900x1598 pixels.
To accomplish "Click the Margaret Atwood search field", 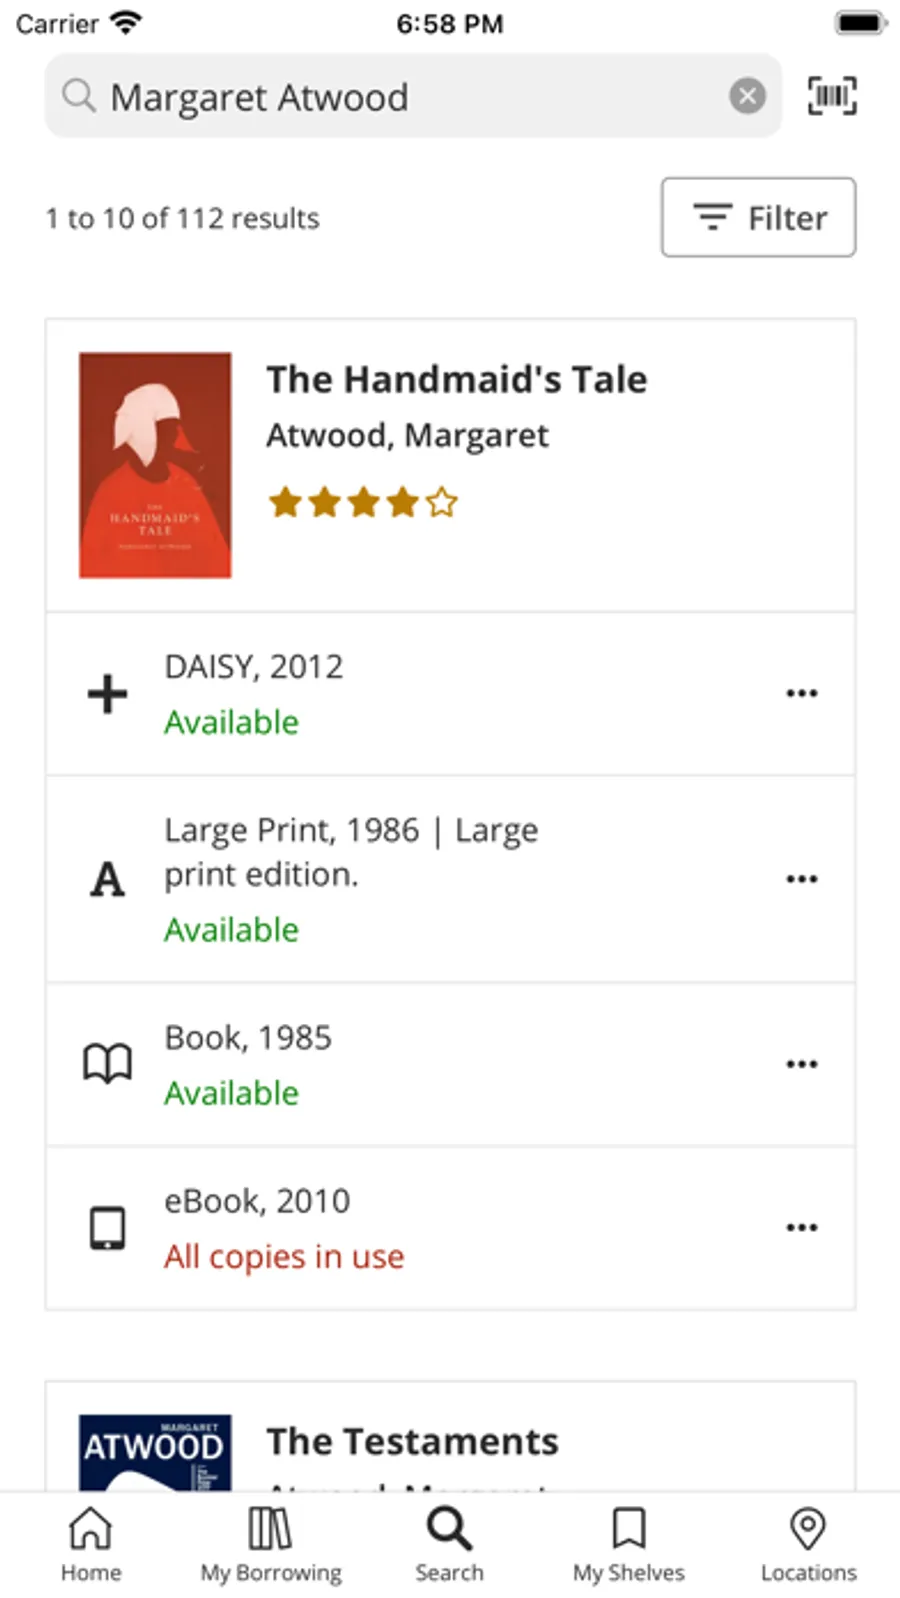I will point(400,97).
